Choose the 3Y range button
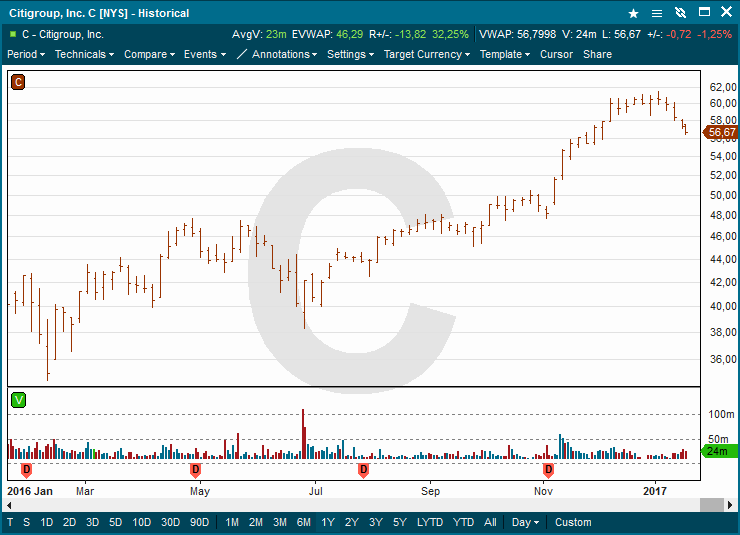 click(376, 522)
